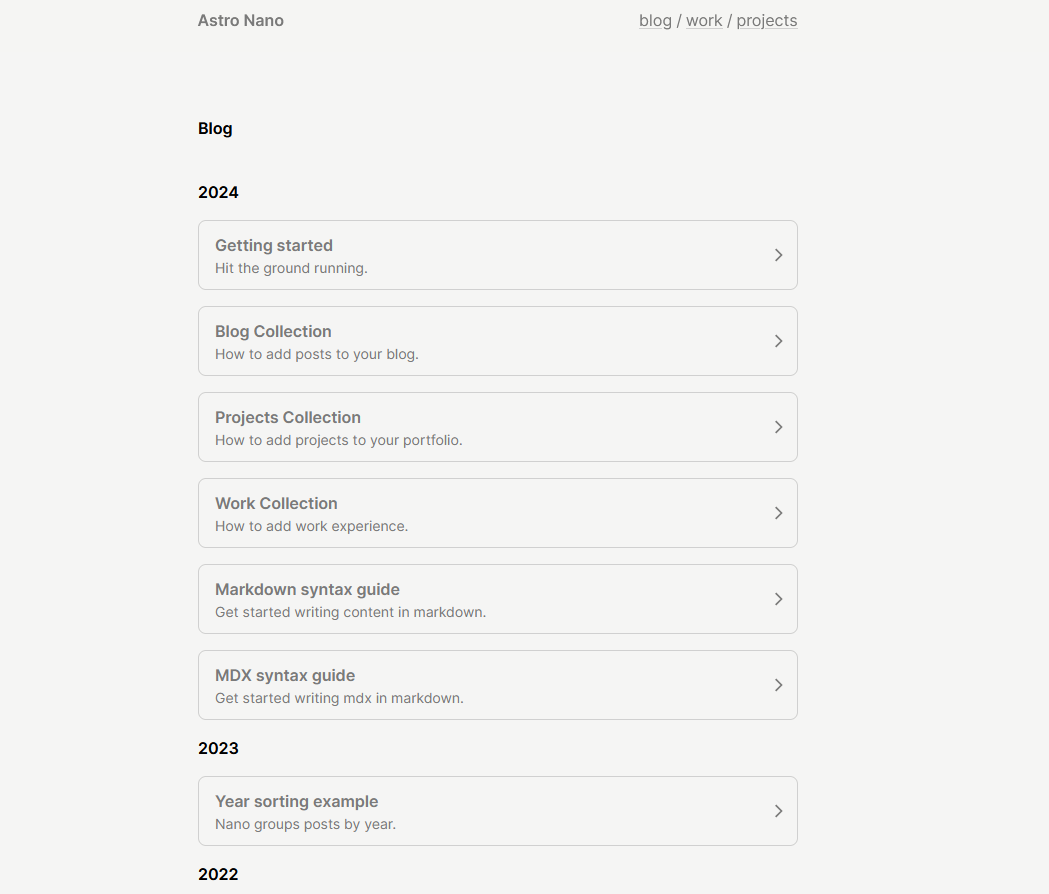Click the chevron on Markdown syntax guide card
The image size is (1049, 894).
[778, 599]
